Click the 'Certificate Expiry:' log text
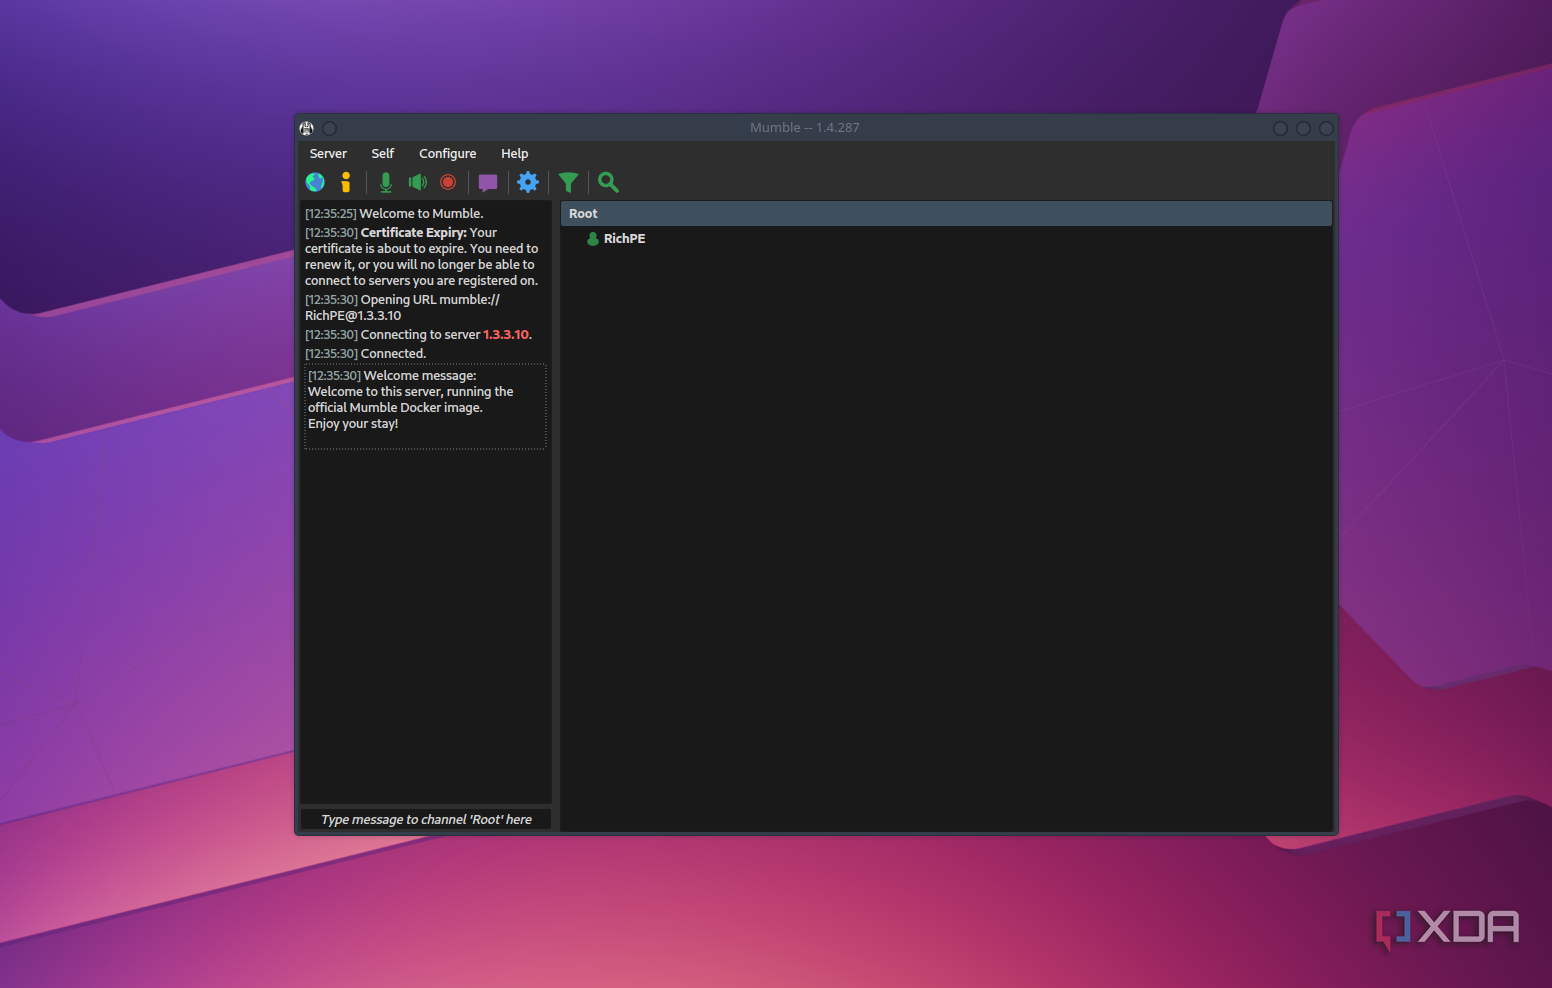This screenshot has width=1552, height=988. pos(414,233)
